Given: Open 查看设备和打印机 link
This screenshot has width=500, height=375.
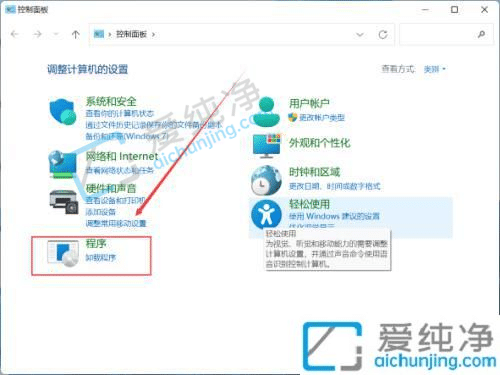Looking at the screenshot, I should pos(115,200).
